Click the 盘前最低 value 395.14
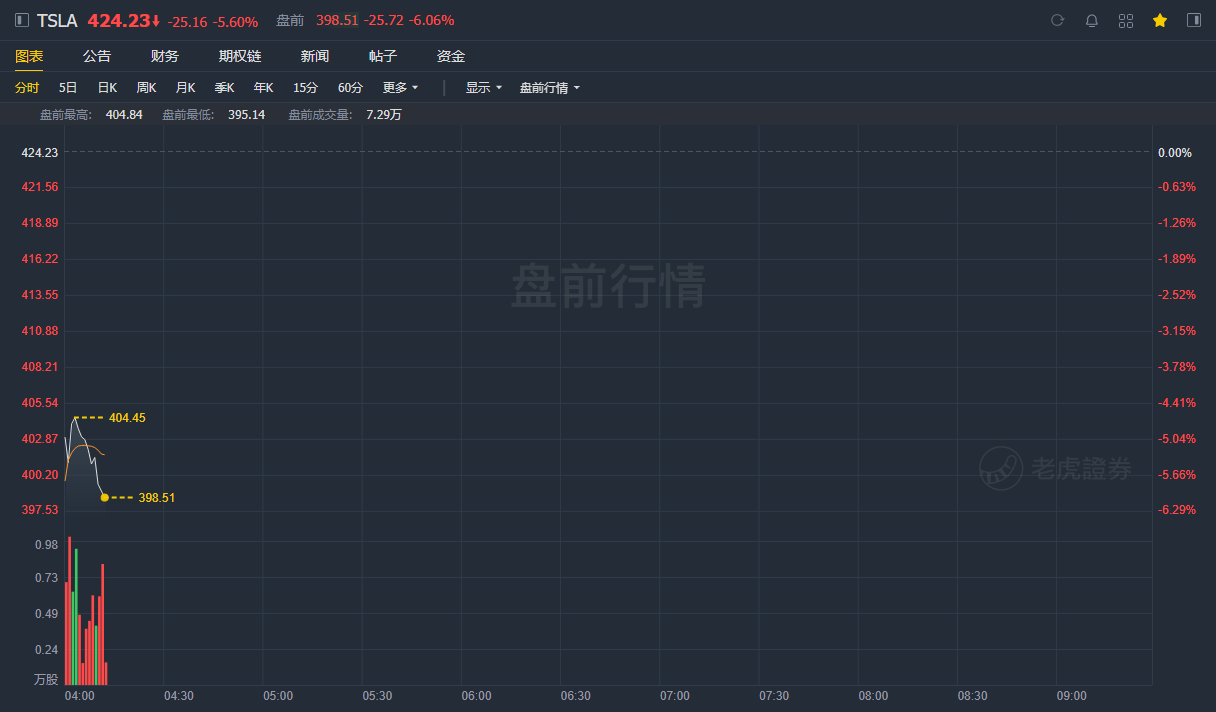 coord(246,115)
